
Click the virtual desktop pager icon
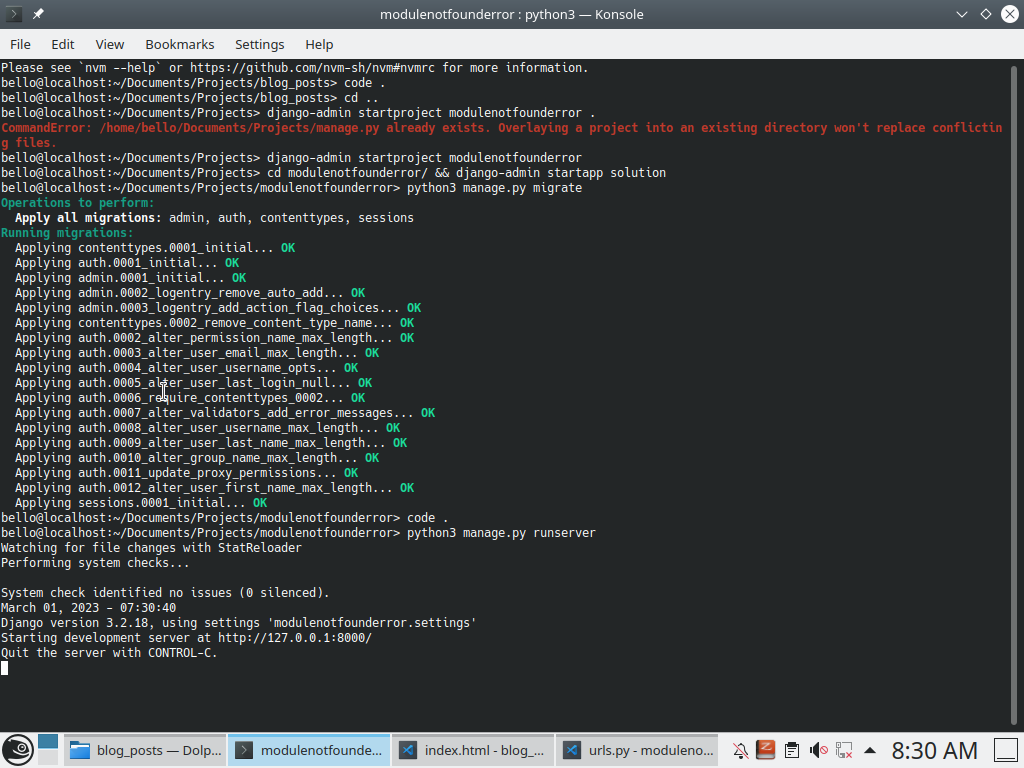coord(48,750)
